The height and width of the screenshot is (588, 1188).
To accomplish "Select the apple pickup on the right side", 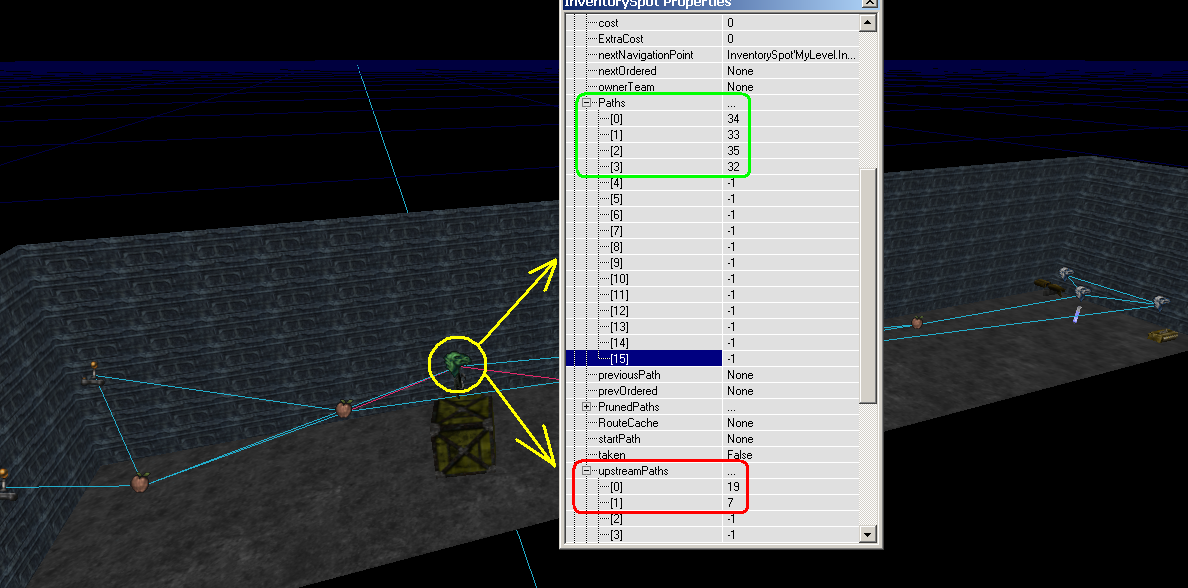I will point(917,322).
